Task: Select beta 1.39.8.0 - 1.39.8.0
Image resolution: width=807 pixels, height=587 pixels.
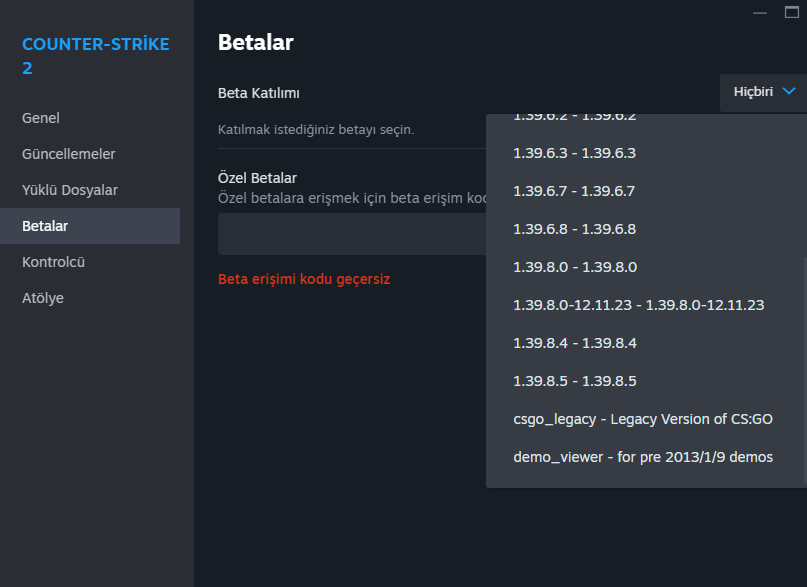Action: [646, 267]
